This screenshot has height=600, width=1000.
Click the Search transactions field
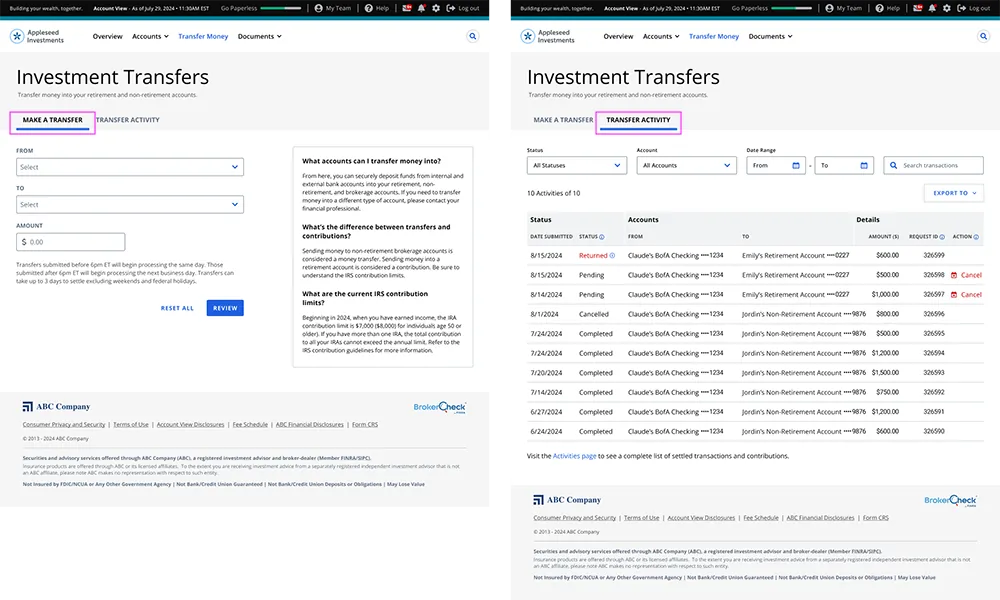(934, 166)
